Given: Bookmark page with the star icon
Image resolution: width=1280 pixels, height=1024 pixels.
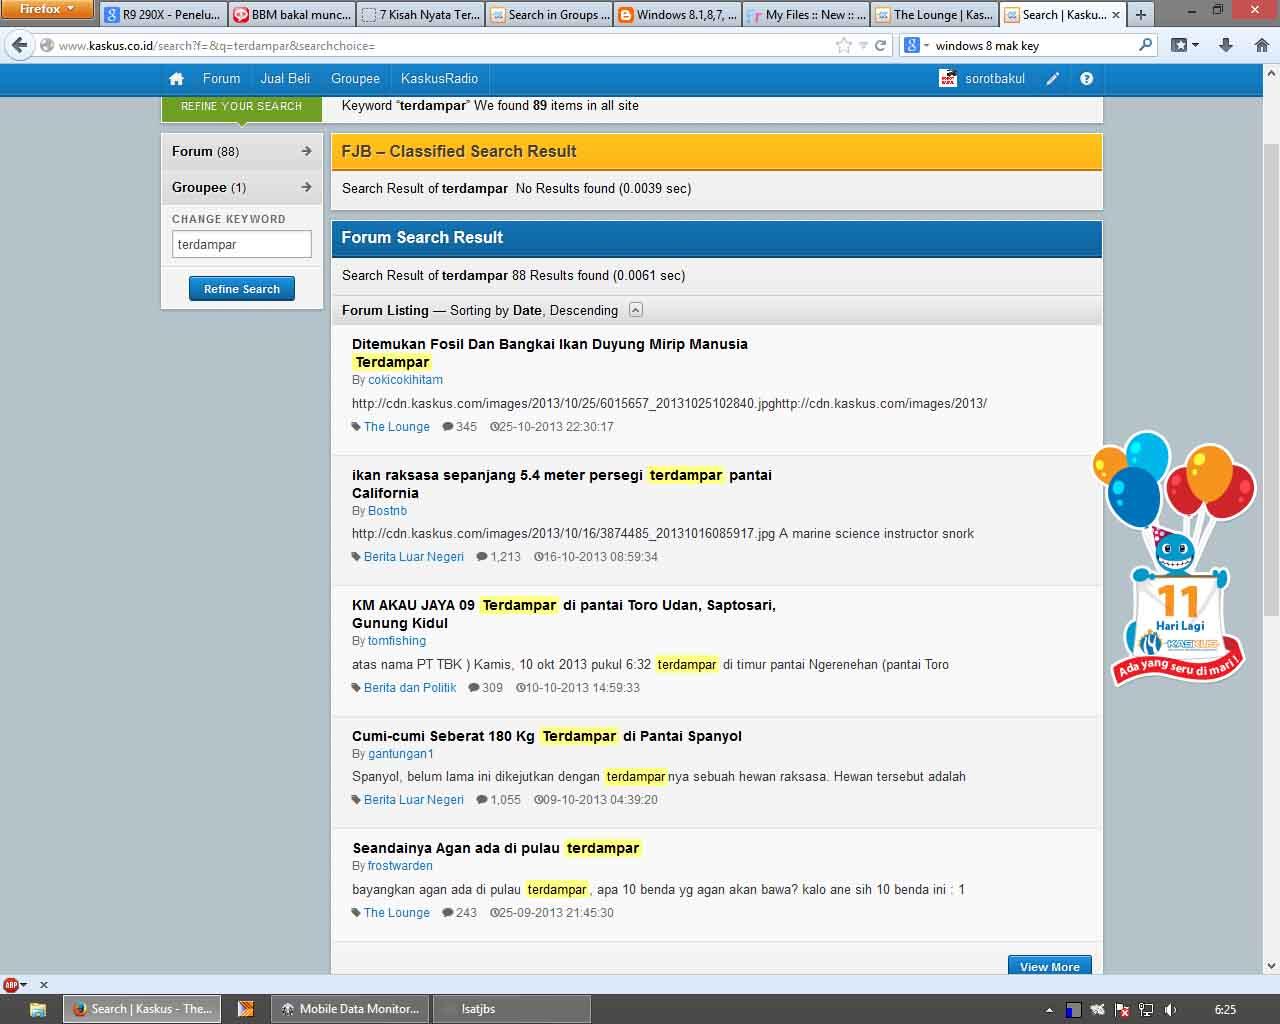Looking at the screenshot, I should click(x=843, y=45).
